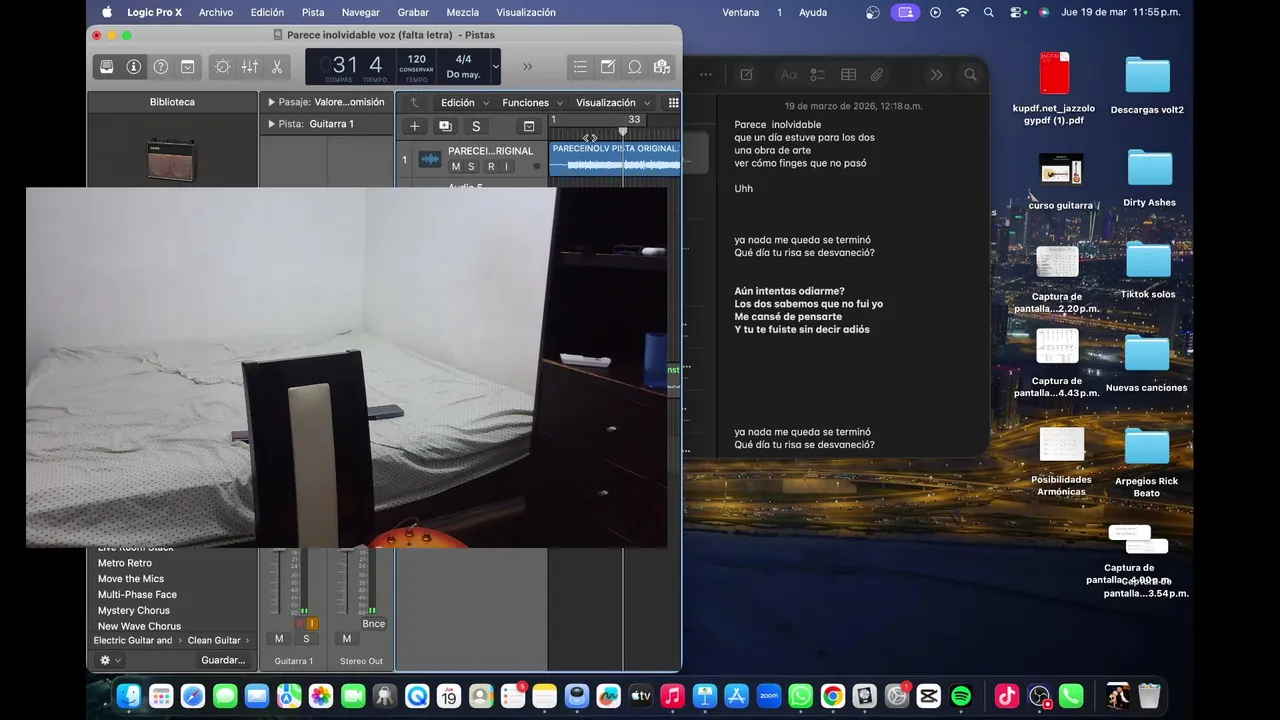Expand the Pasaje disclosure triangle

click(271, 102)
